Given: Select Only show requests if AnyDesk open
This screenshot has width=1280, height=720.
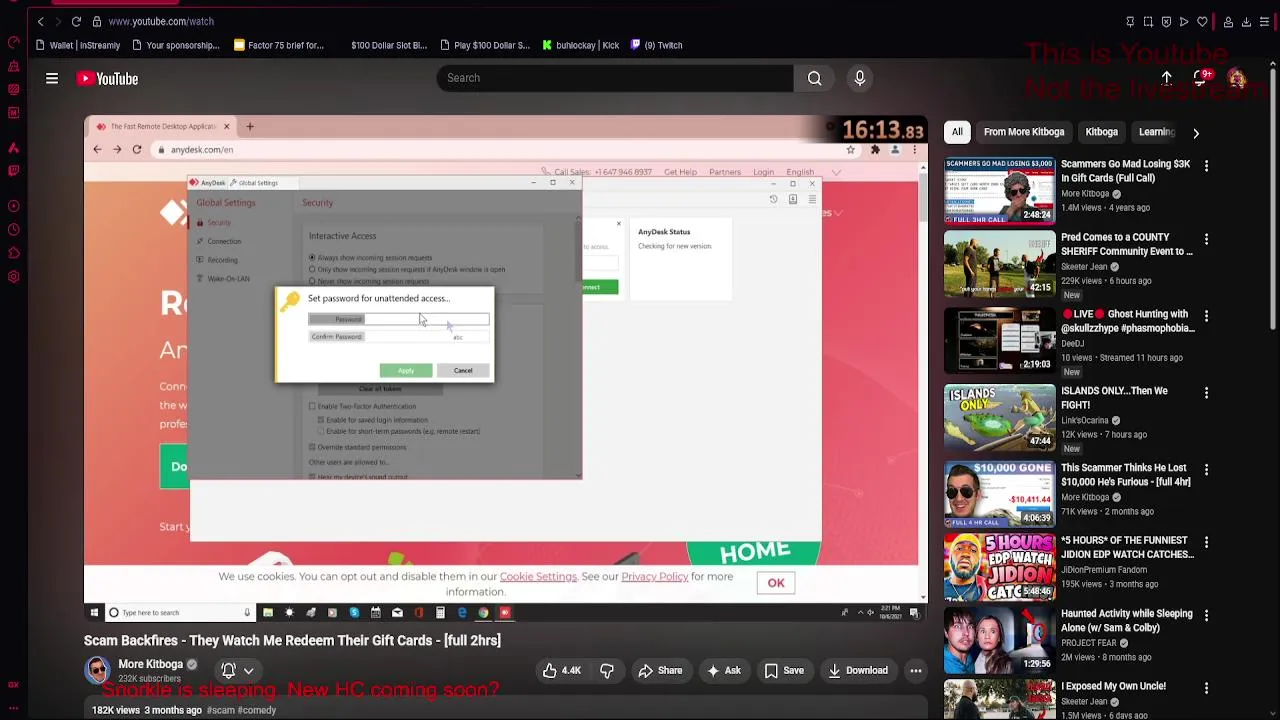Looking at the screenshot, I should point(407,269).
